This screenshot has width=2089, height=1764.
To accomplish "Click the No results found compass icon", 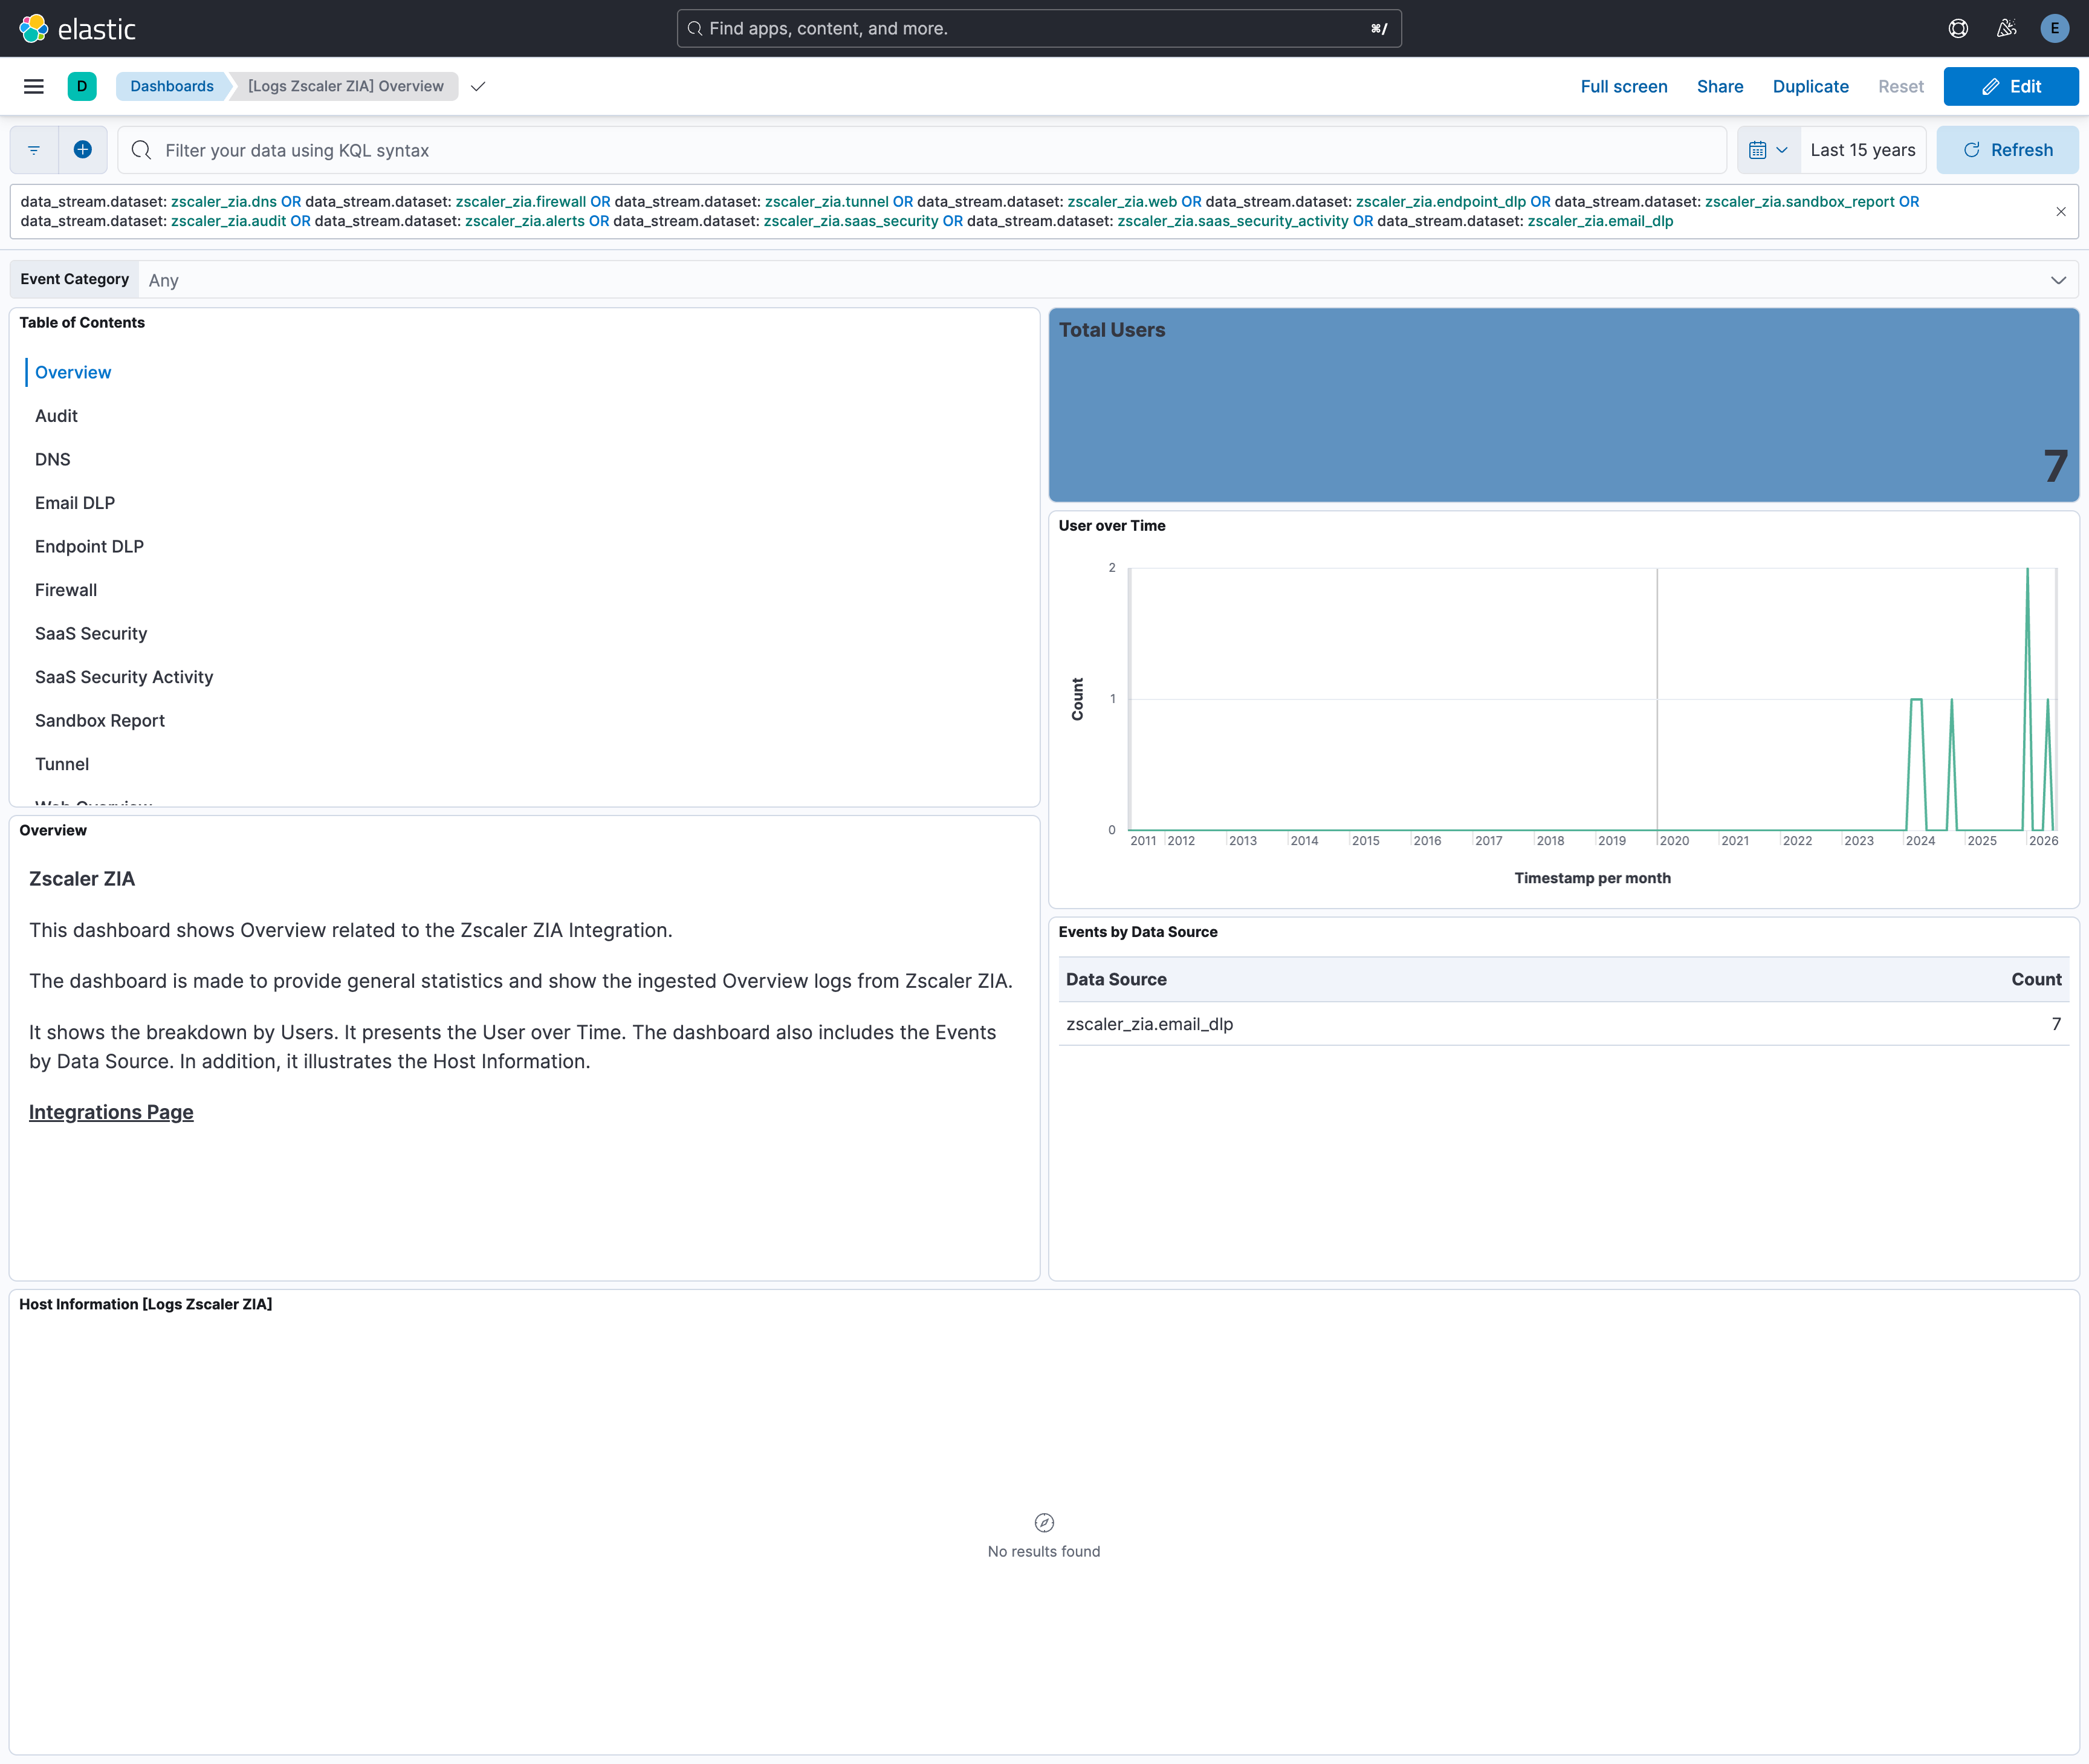I will pos(1044,1523).
